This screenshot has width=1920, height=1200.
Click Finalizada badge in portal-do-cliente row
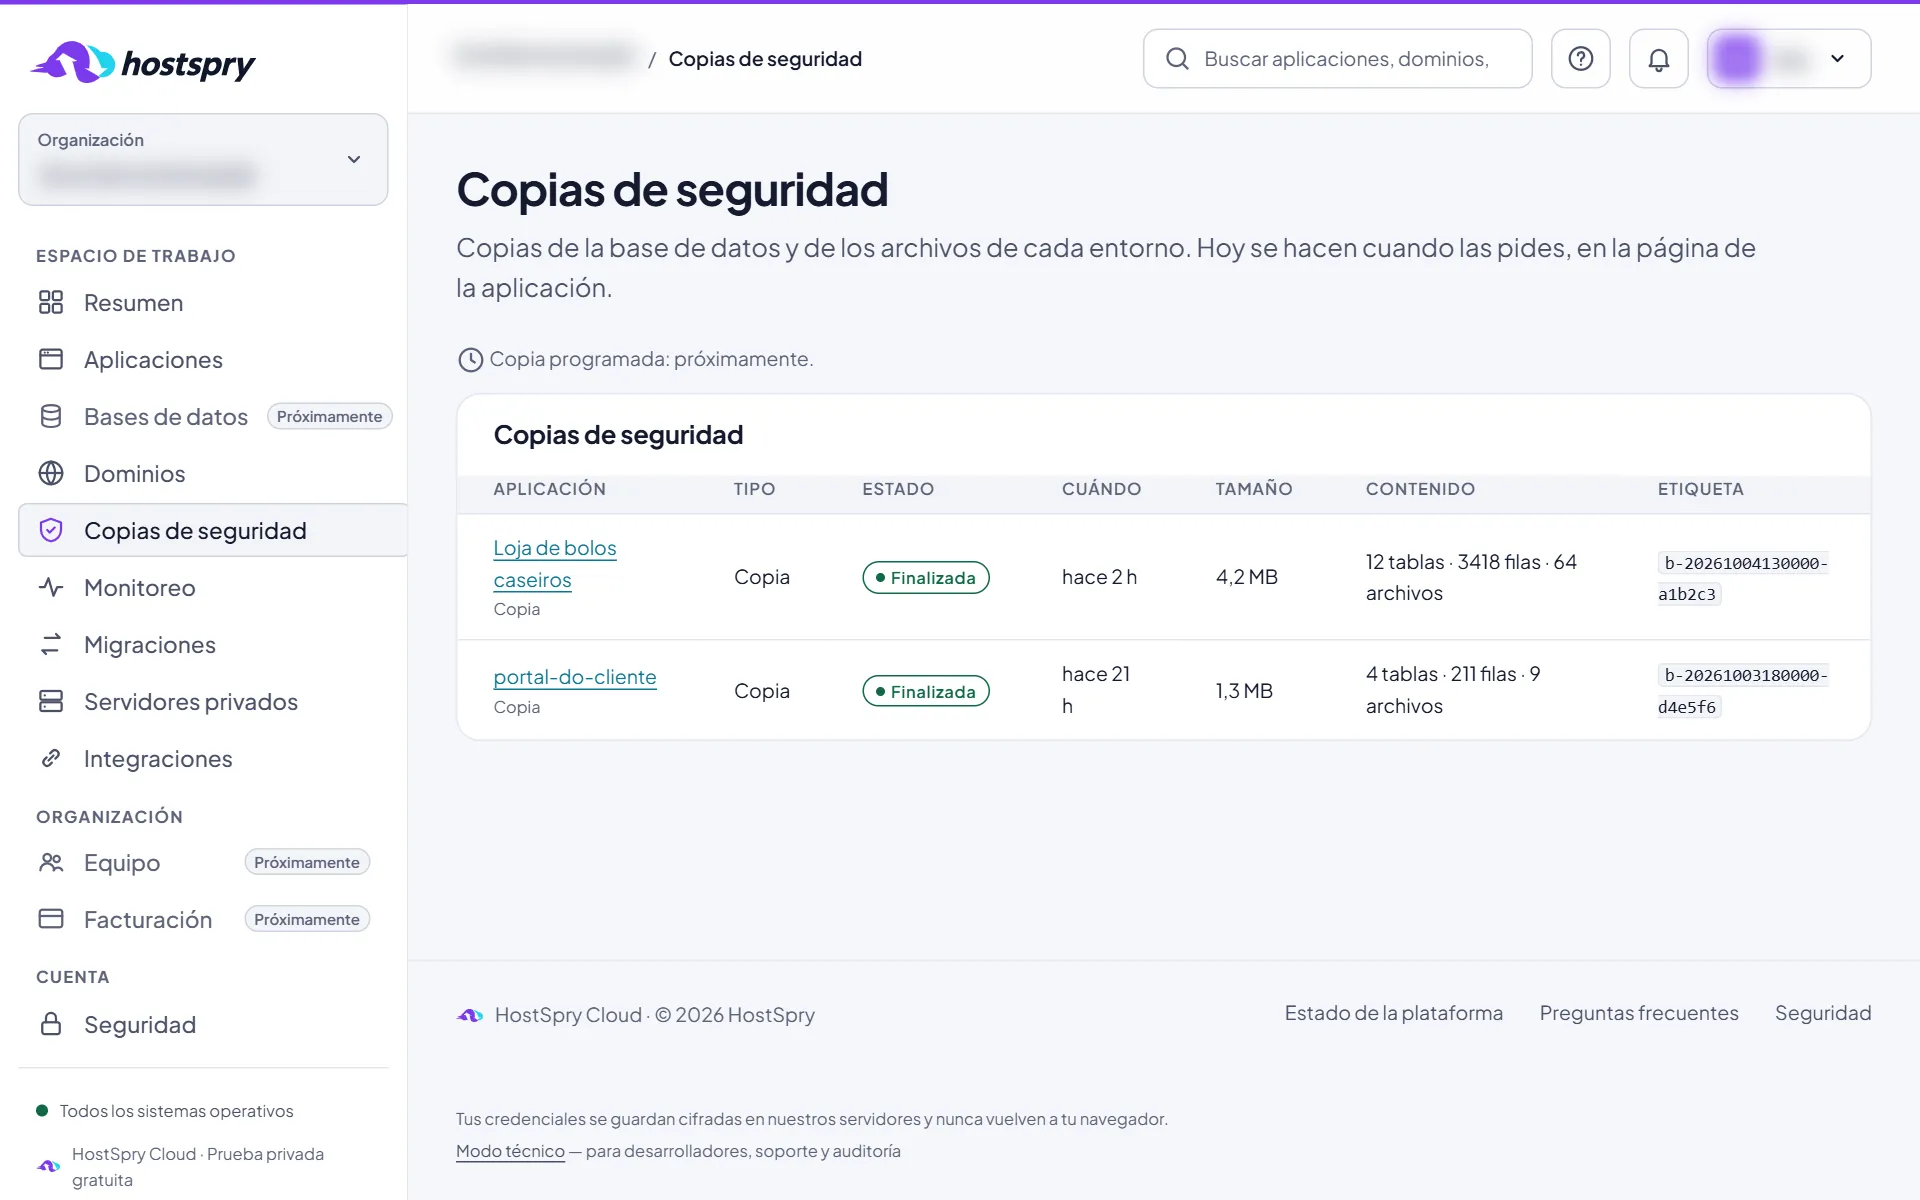pyautogui.click(x=925, y=691)
